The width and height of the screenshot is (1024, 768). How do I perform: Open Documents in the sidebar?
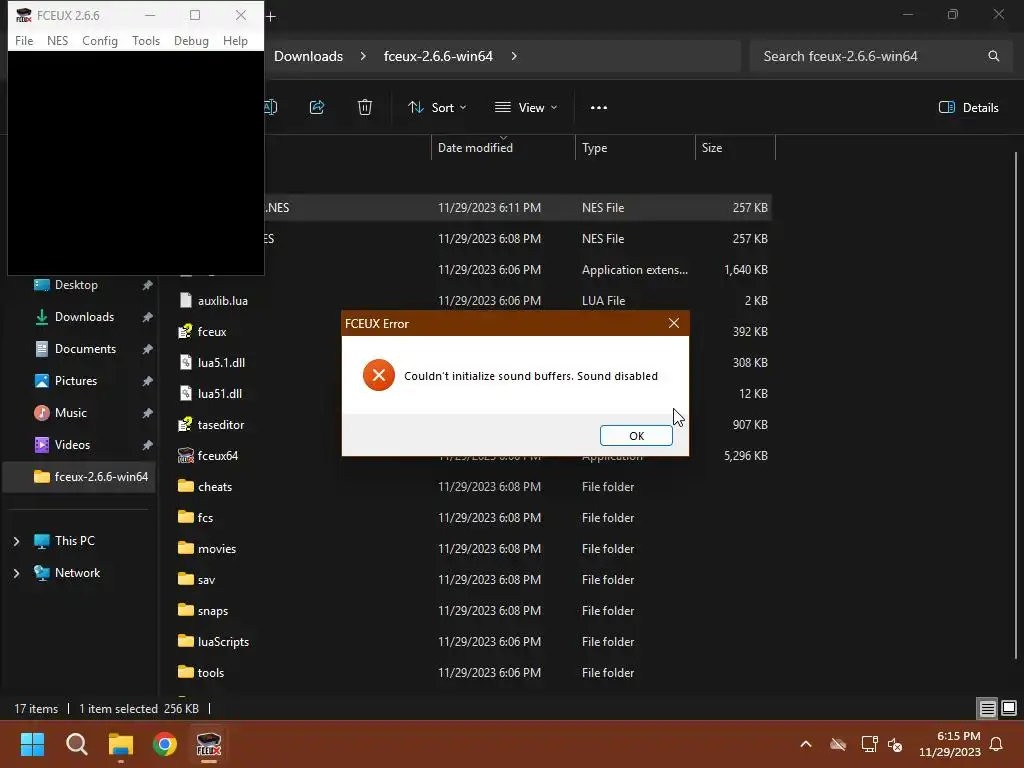coord(86,349)
